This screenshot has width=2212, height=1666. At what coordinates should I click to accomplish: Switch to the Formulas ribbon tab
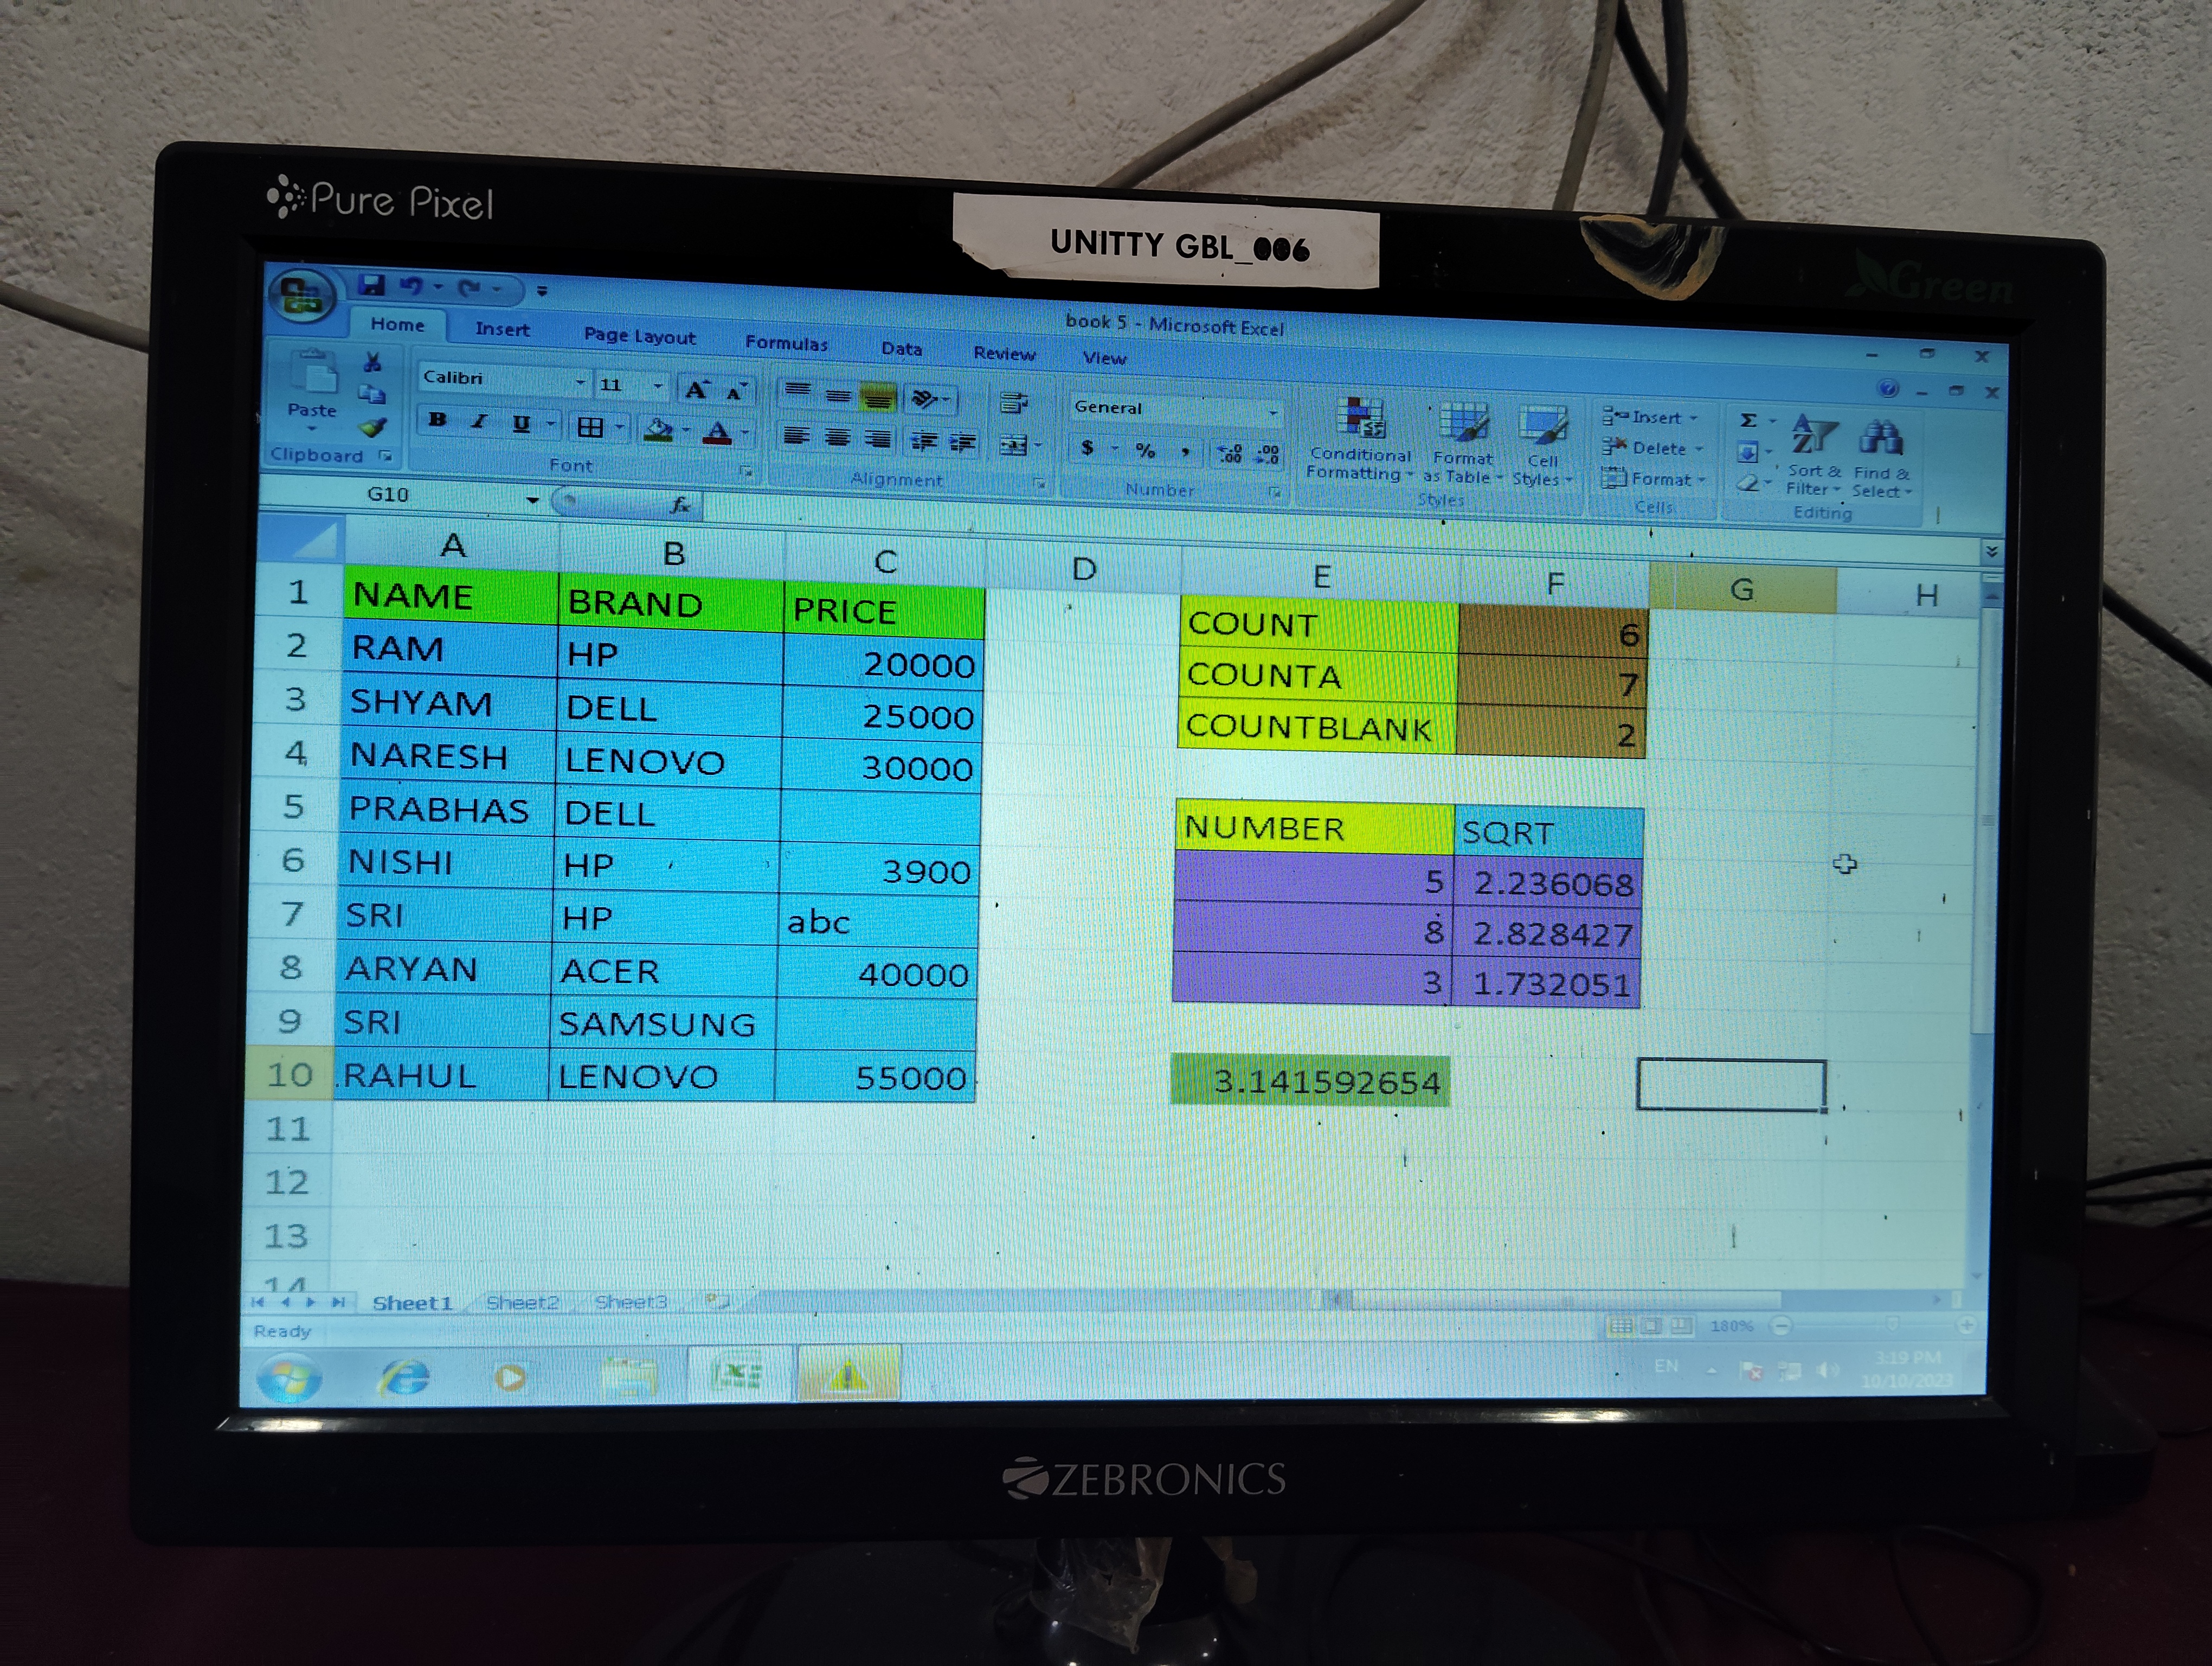[786, 343]
